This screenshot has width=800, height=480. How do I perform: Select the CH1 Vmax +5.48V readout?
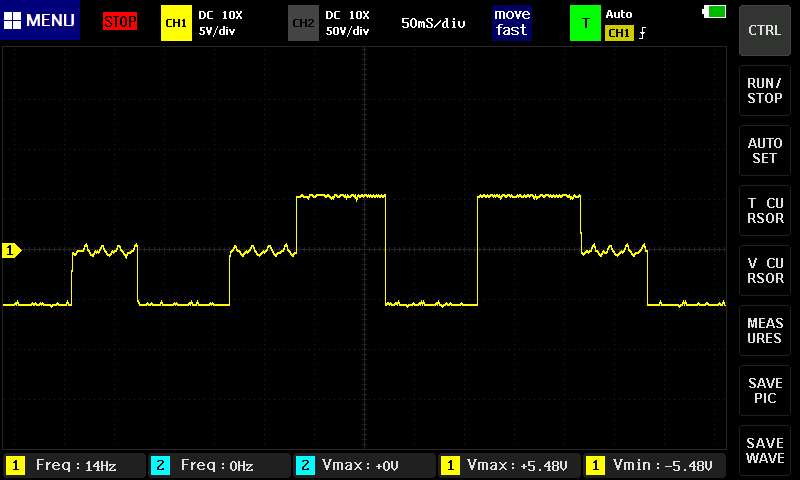508,466
